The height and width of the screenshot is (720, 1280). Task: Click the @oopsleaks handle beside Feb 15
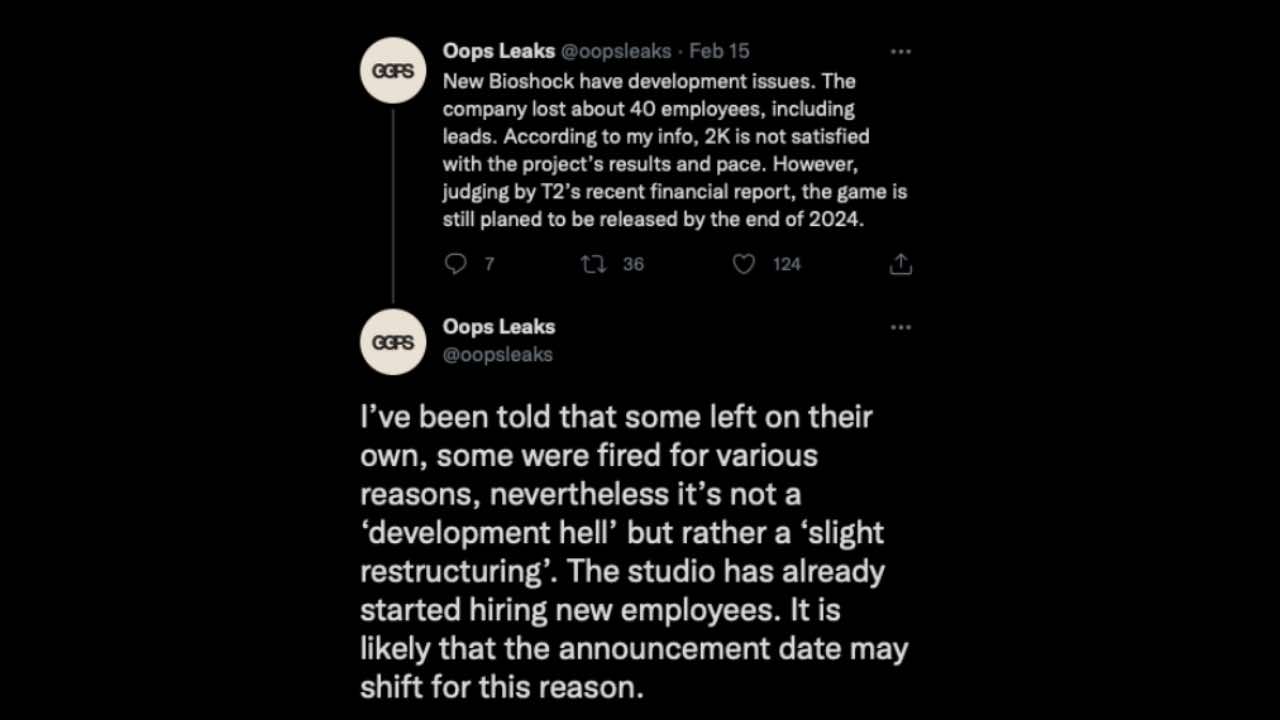[x=615, y=51]
